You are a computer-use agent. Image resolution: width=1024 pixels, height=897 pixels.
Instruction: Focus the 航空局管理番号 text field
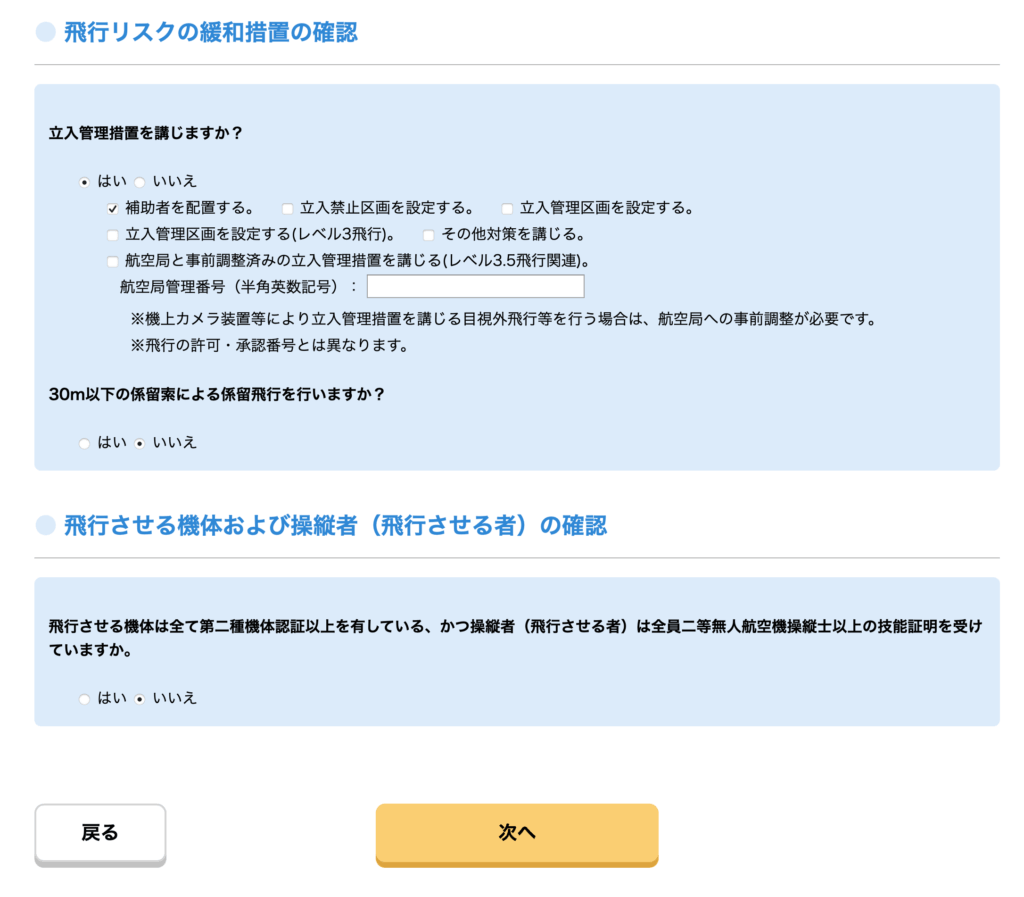pyautogui.click(x=475, y=287)
